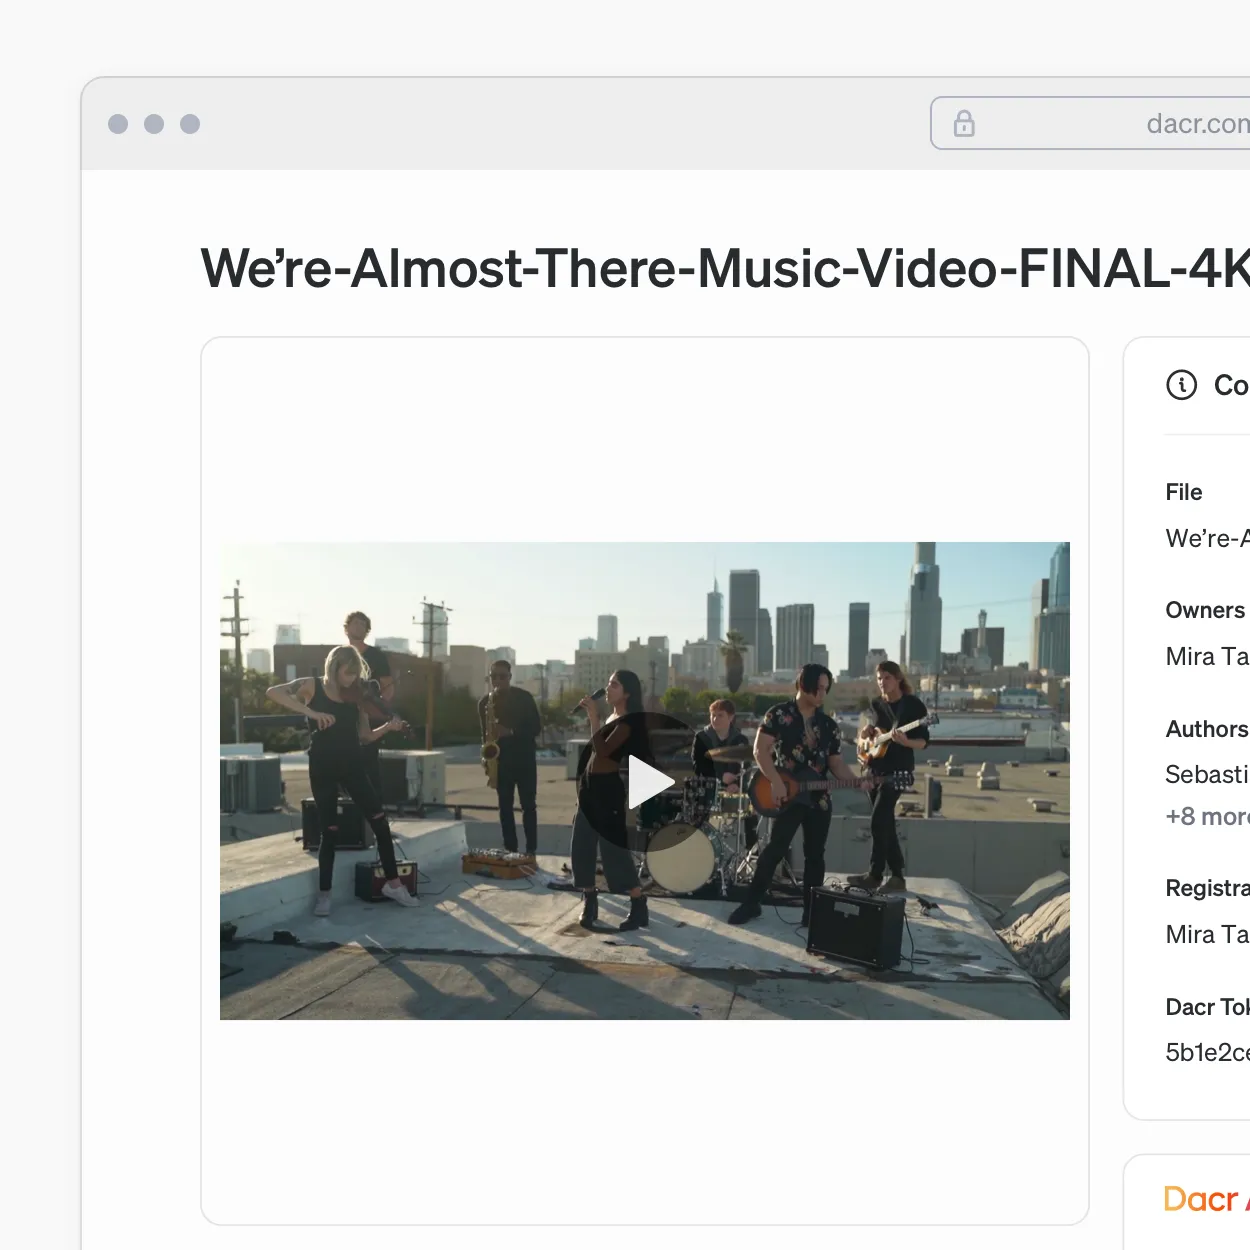Screen dimensions: 1250x1250
Task: Click the token value 5b1e2c…
Action: (x=1207, y=1053)
